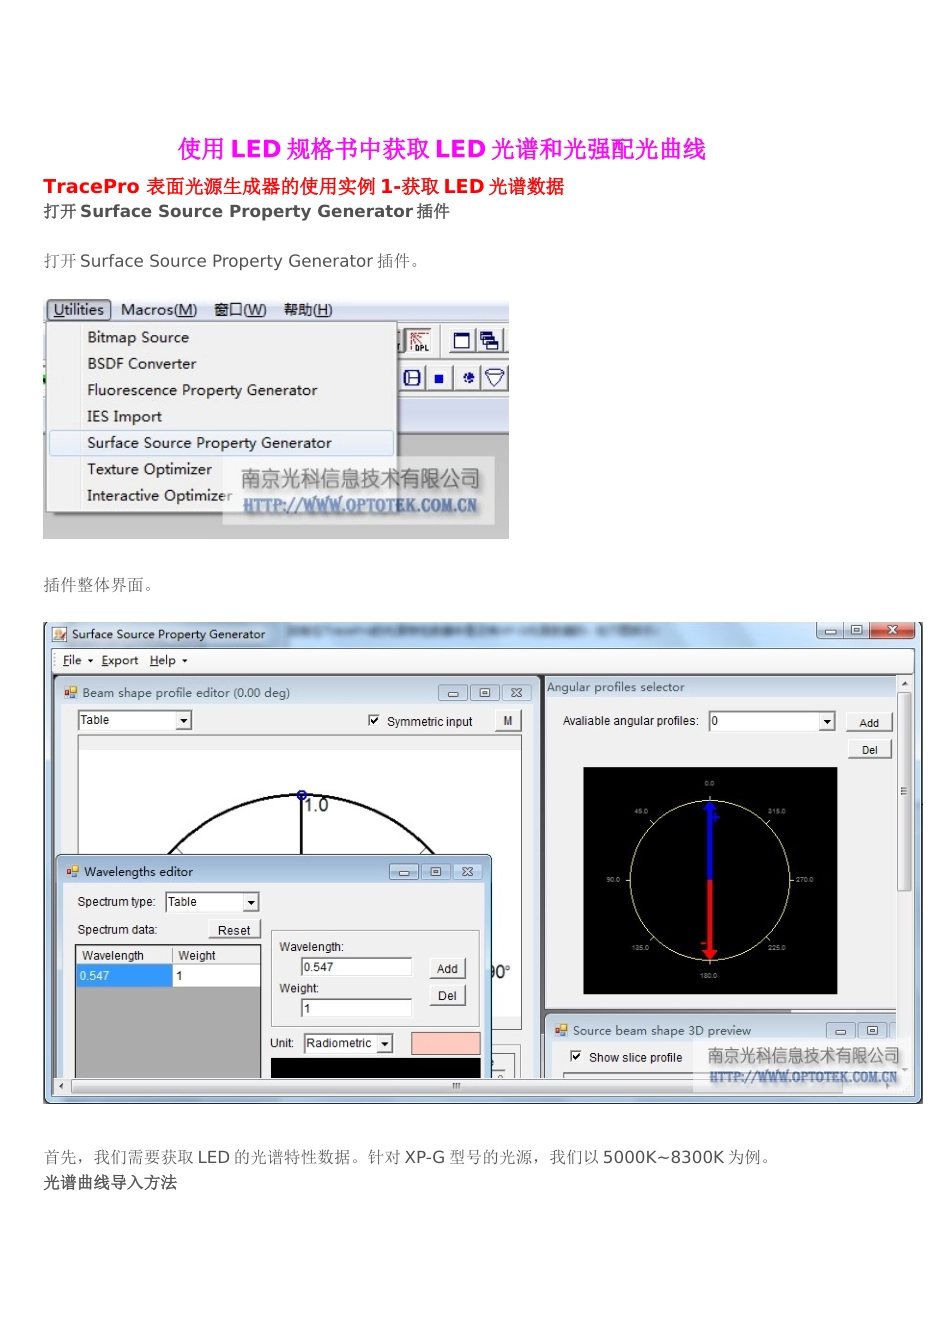Image resolution: width=950 pixels, height=1344 pixels.
Task: Click the cascade windows toolbar icon
Action: click(489, 341)
